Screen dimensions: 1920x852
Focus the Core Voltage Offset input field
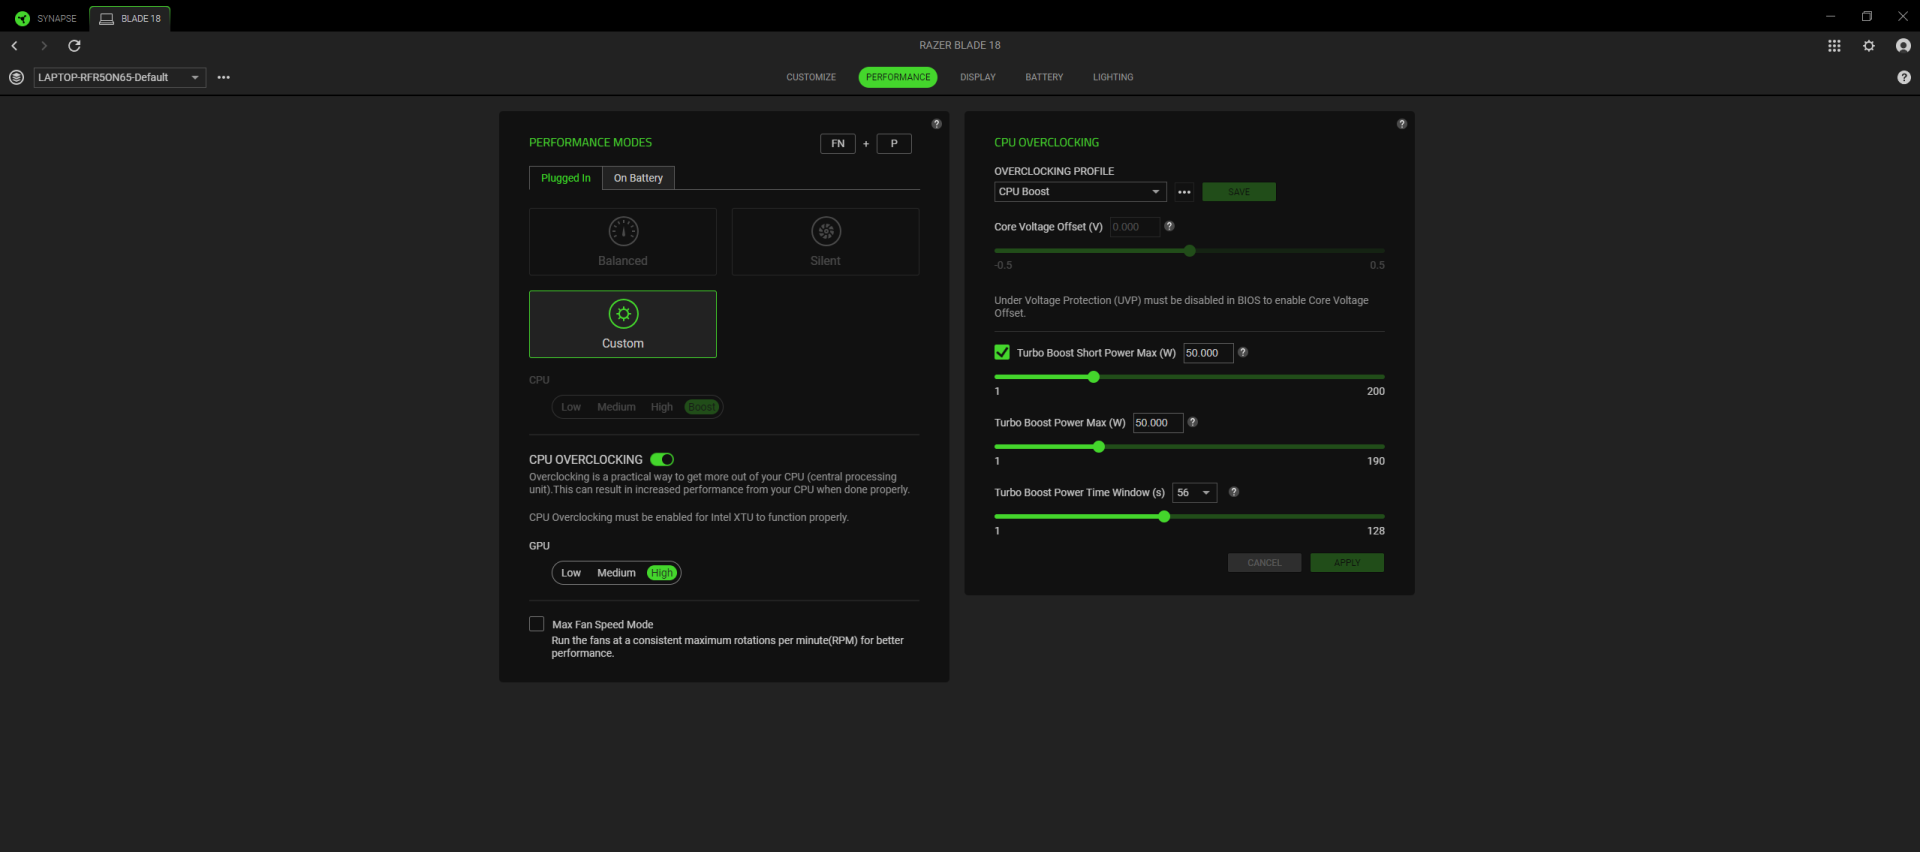[1135, 227]
